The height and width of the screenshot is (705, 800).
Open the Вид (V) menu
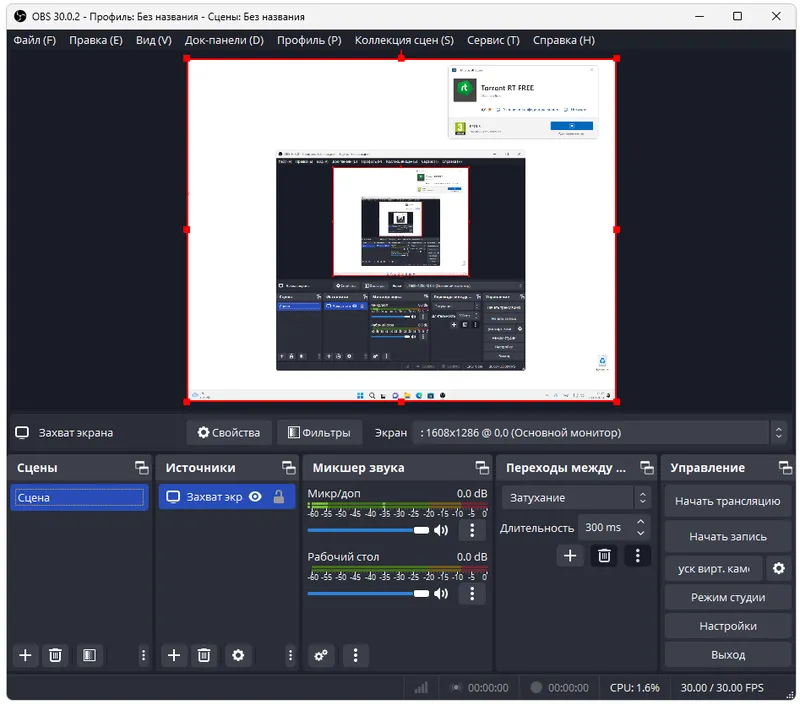[154, 40]
